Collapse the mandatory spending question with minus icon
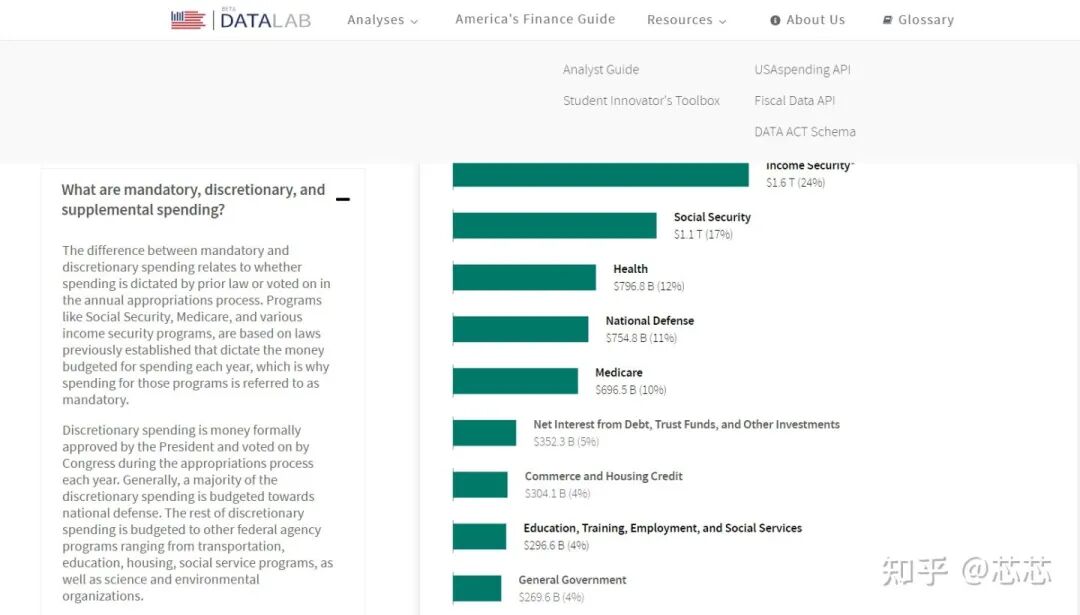The width and height of the screenshot is (1080, 615). (343, 199)
